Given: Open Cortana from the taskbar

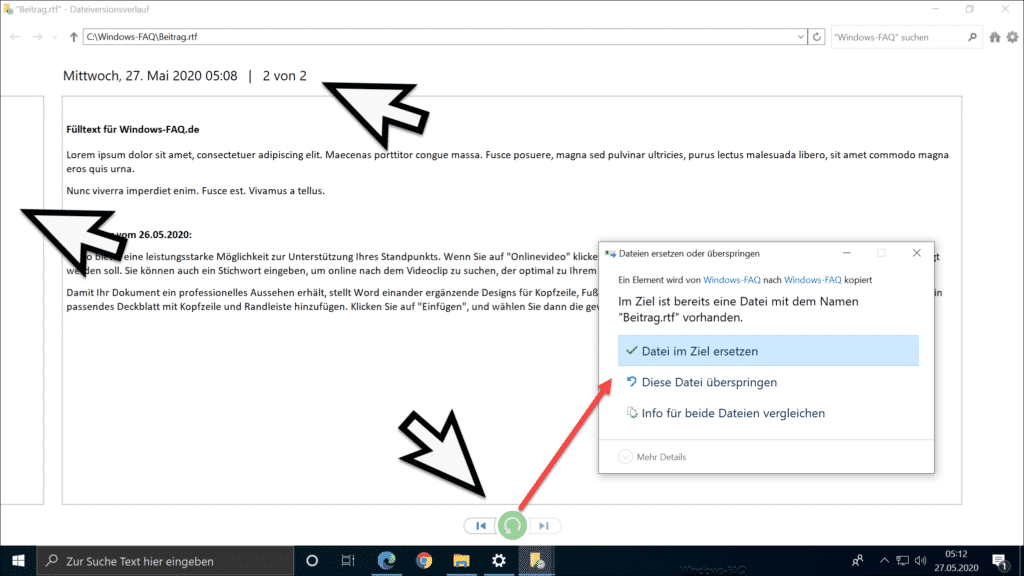Looking at the screenshot, I should point(312,561).
